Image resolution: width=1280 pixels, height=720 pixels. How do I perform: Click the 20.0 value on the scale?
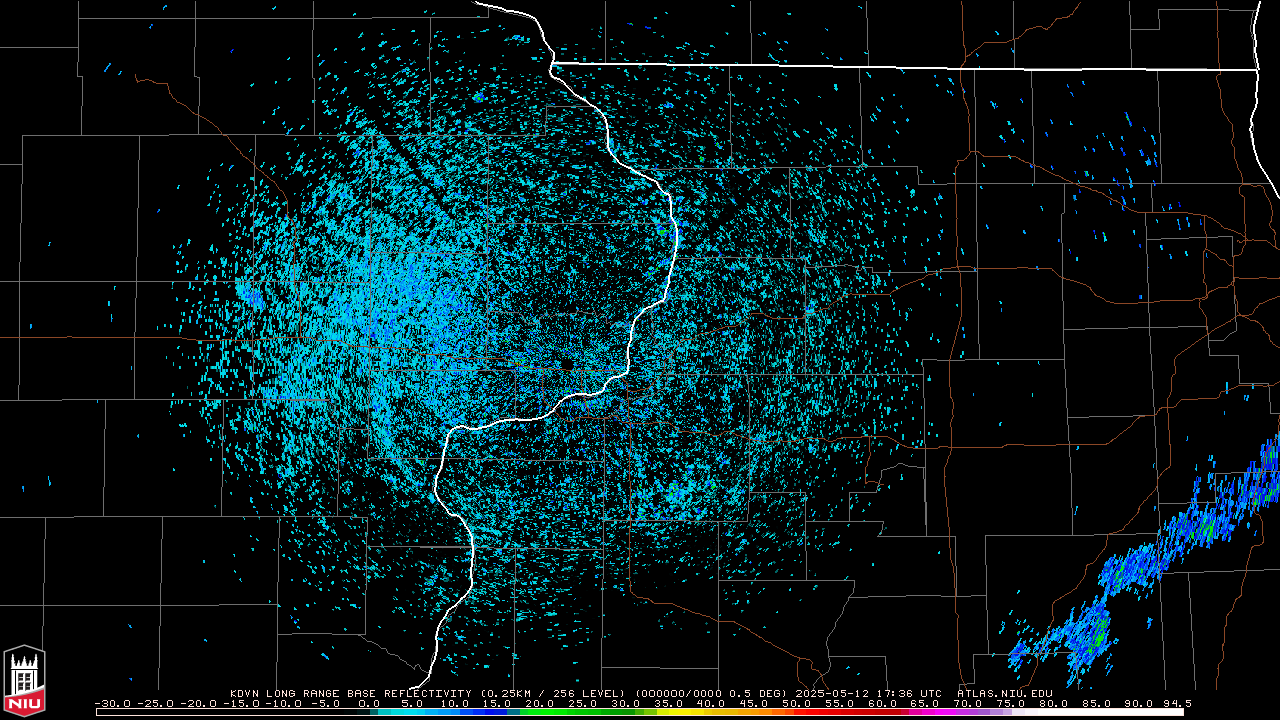pyautogui.click(x=540, y=704)
